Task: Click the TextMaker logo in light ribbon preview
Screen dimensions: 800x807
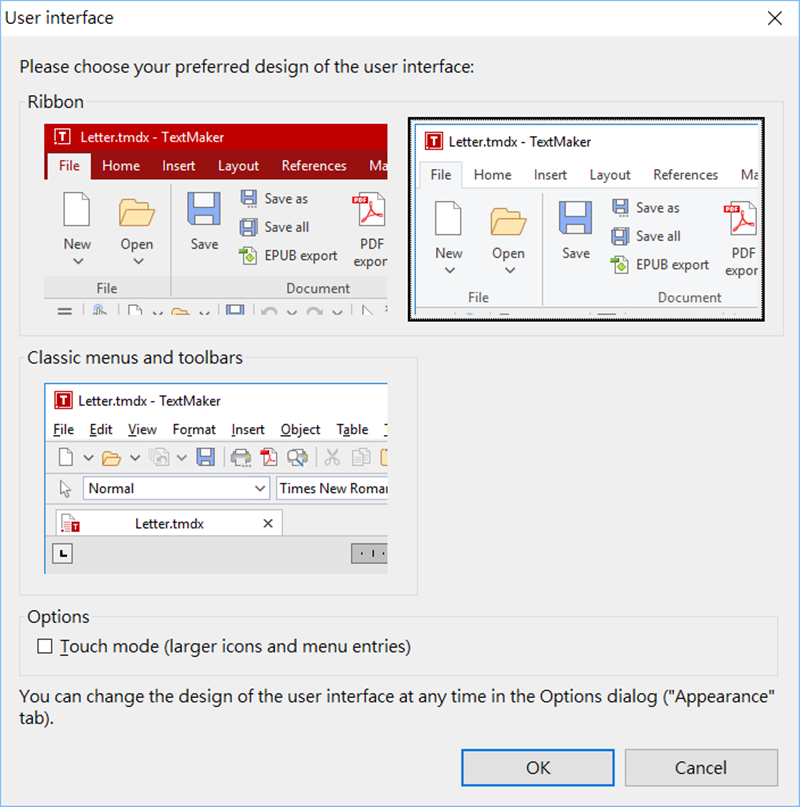Action: pyautogui.click(x=434, y=141)
